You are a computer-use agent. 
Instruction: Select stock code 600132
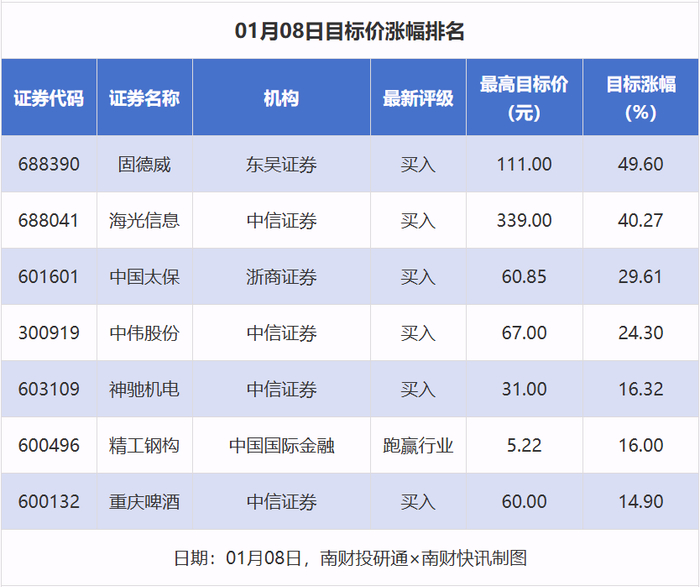49,502
